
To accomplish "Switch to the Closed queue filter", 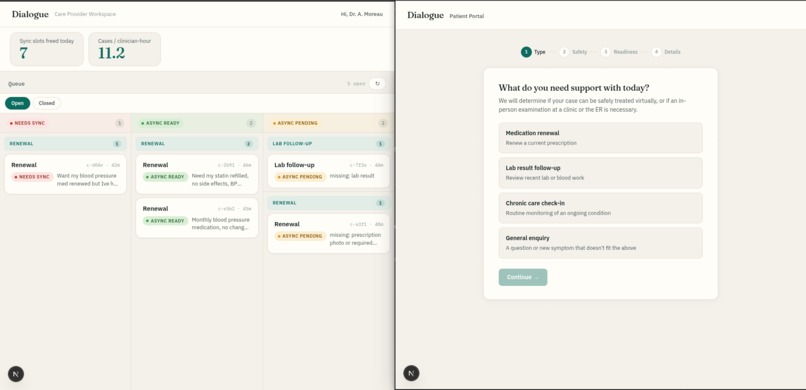I will pos(47,103).
